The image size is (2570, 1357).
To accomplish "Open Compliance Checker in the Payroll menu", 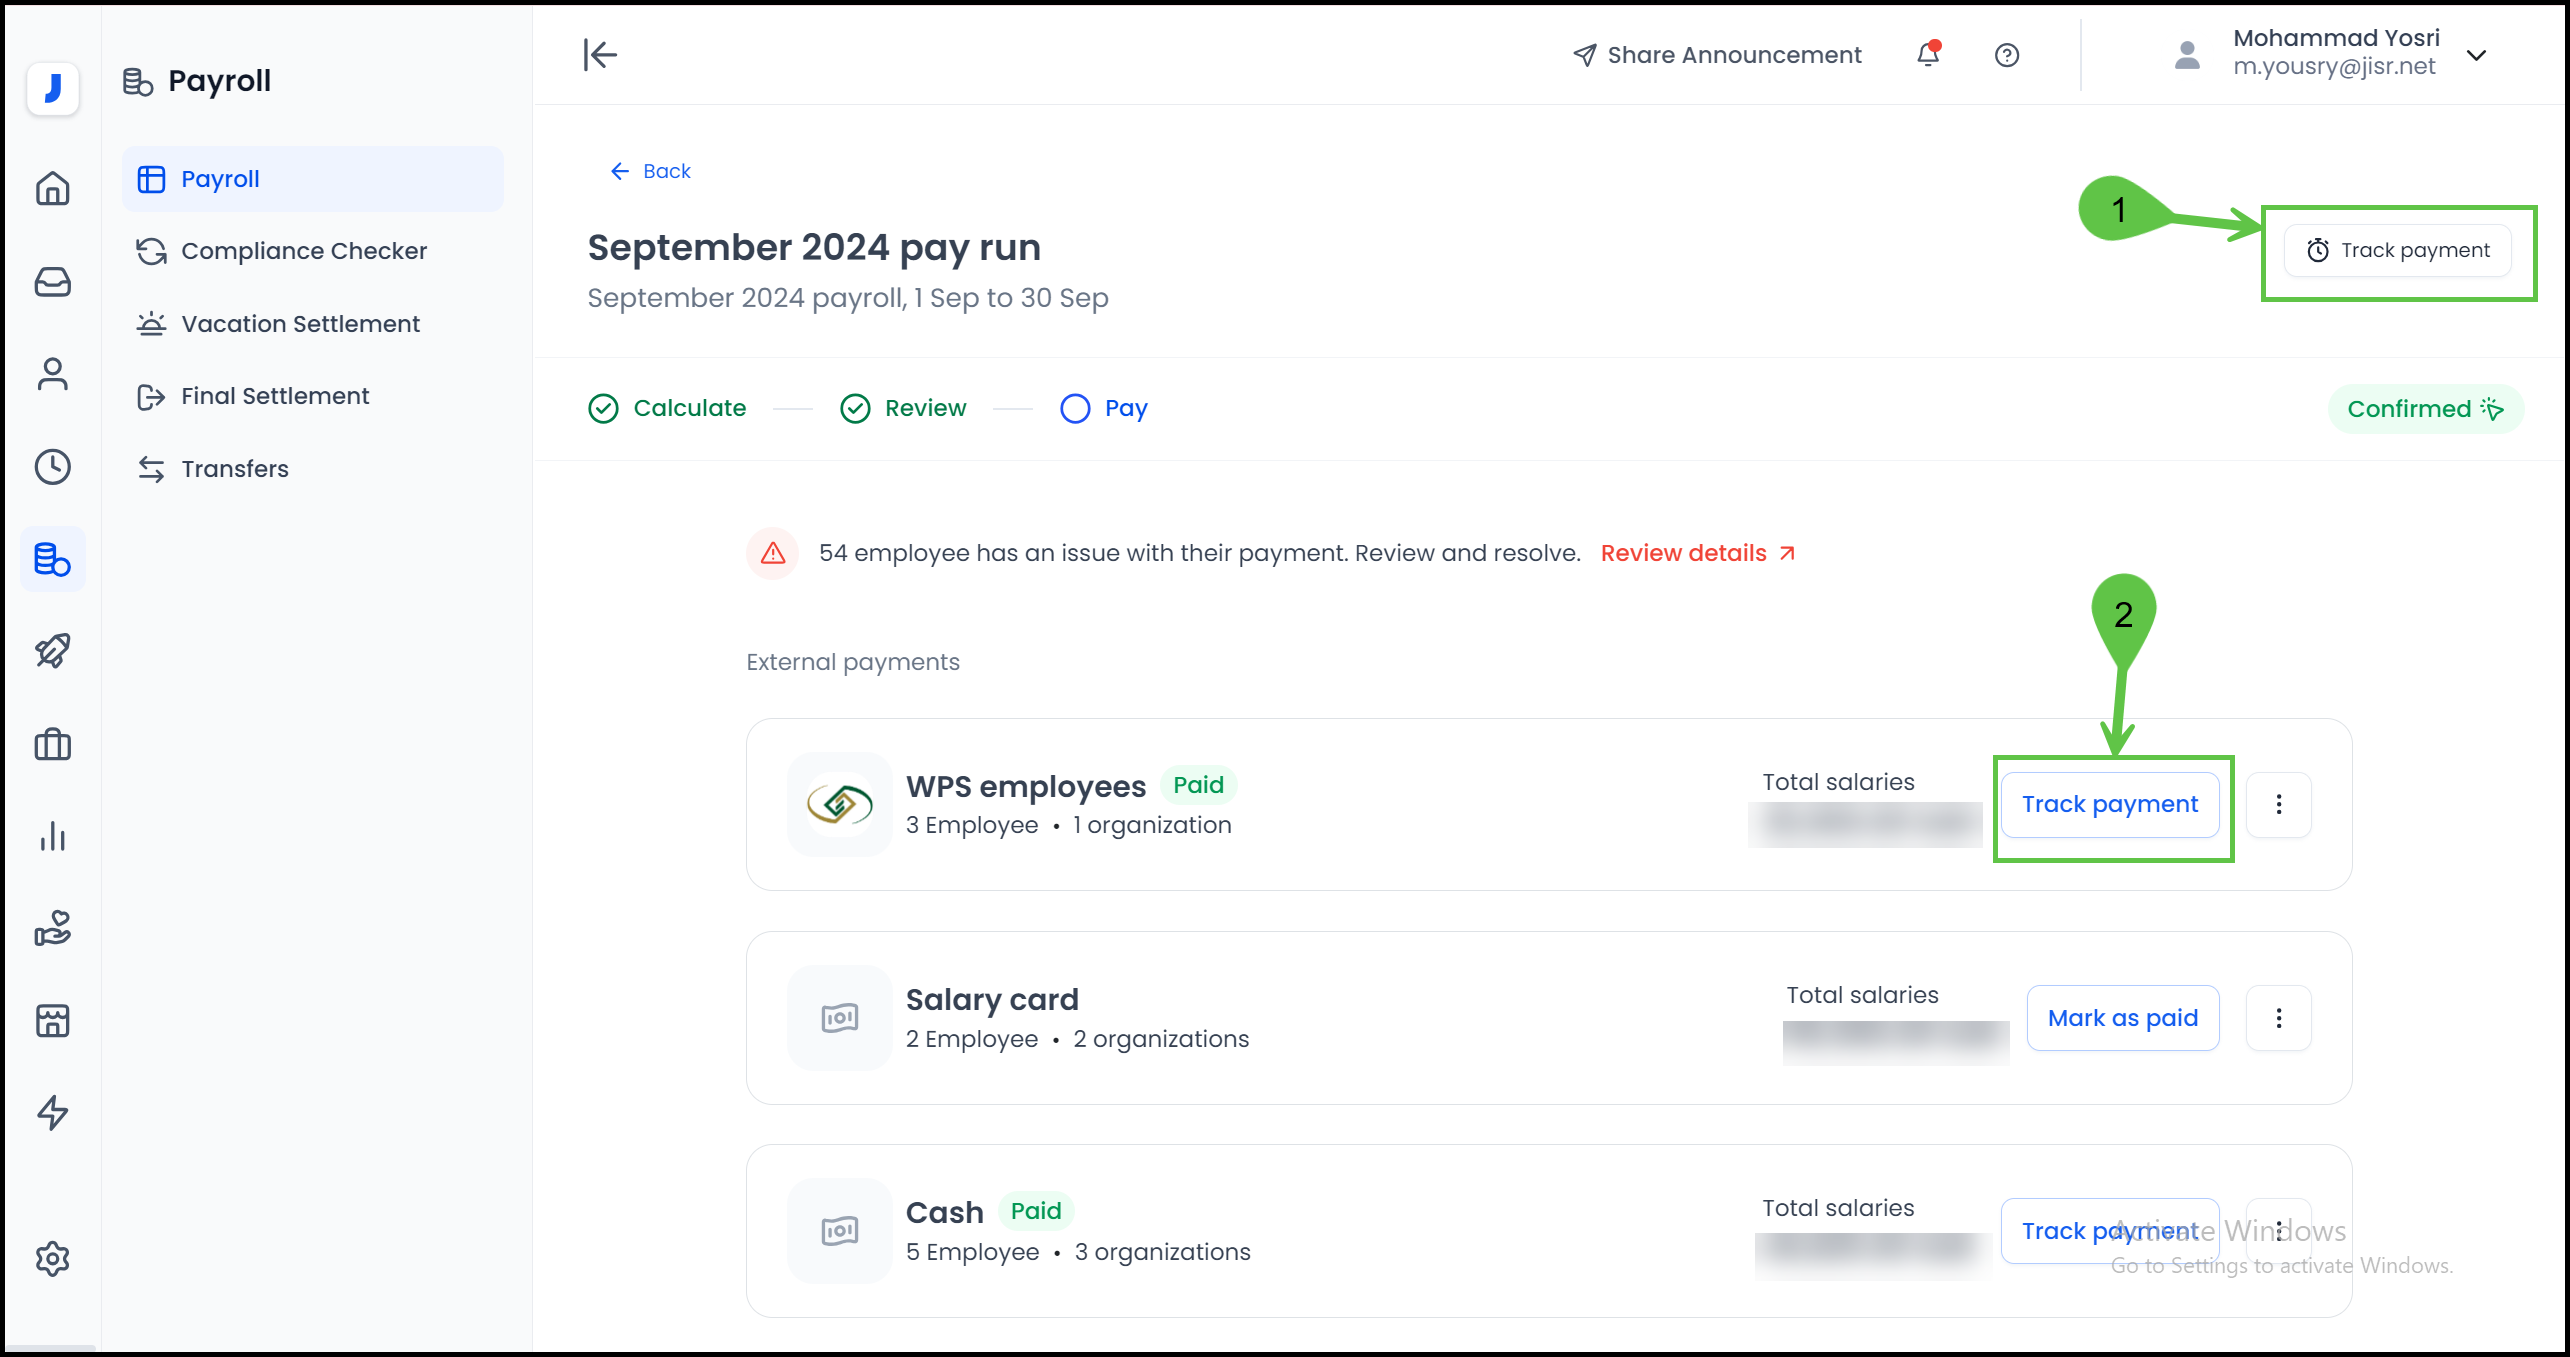I will pyautogui.click(x=303, y=251).
